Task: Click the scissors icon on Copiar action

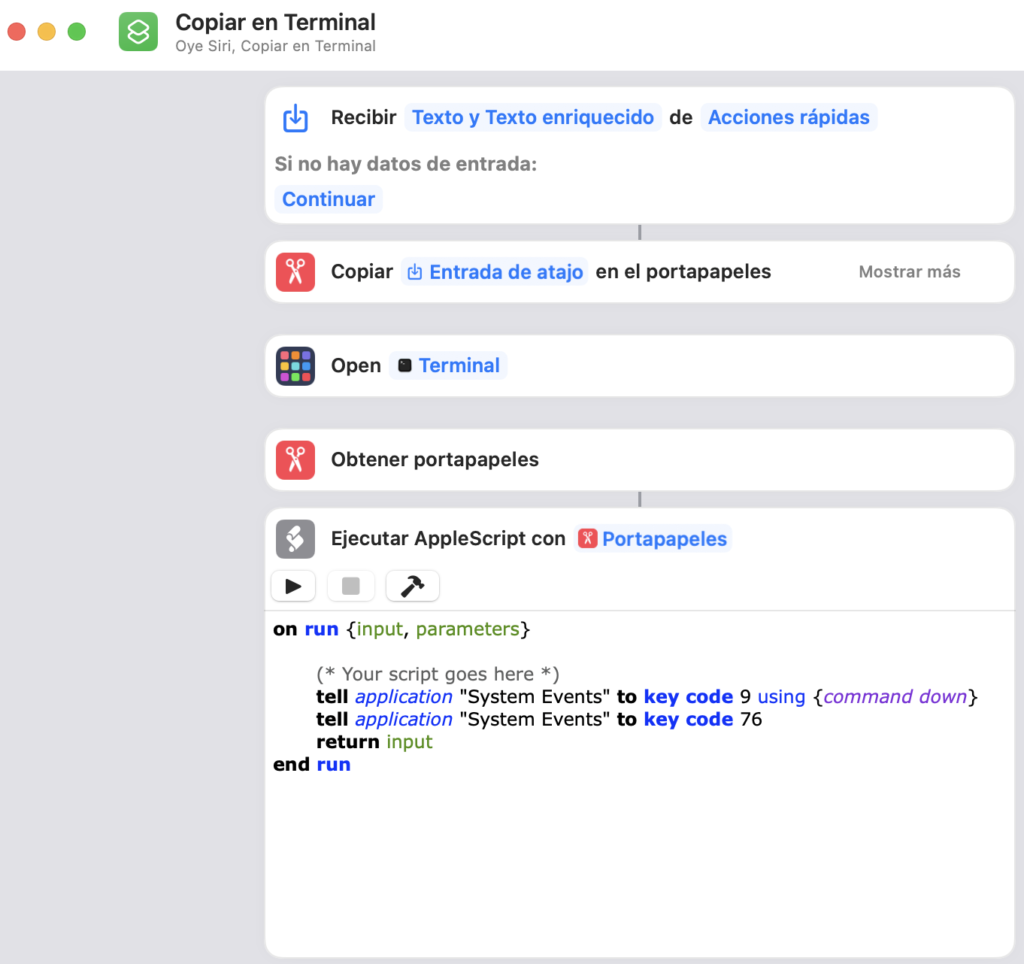Action: 295,272
